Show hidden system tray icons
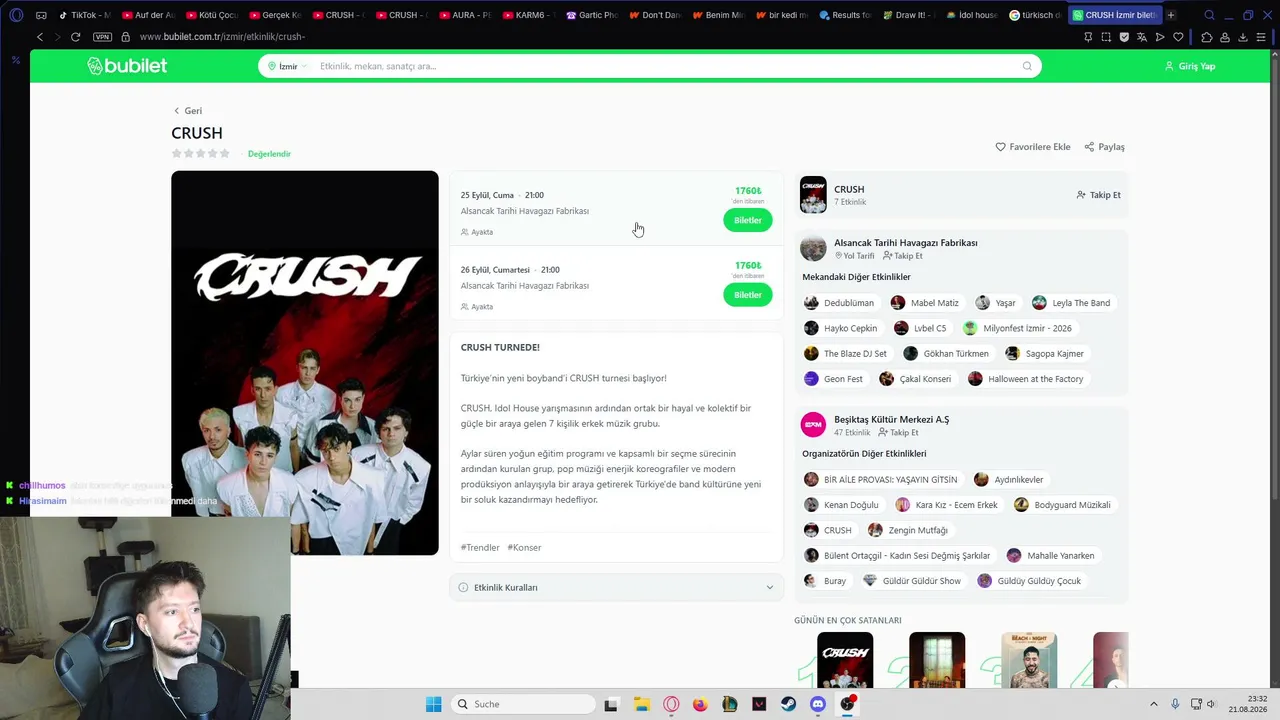 1153,704
